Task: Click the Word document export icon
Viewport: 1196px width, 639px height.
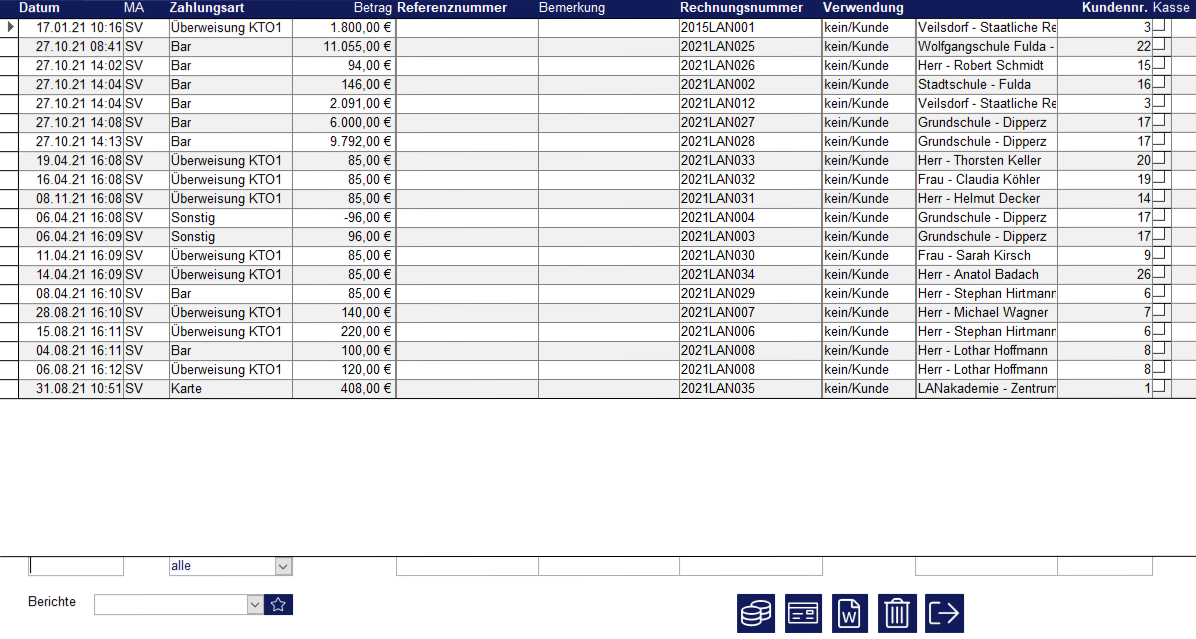Action: point(850,613)
